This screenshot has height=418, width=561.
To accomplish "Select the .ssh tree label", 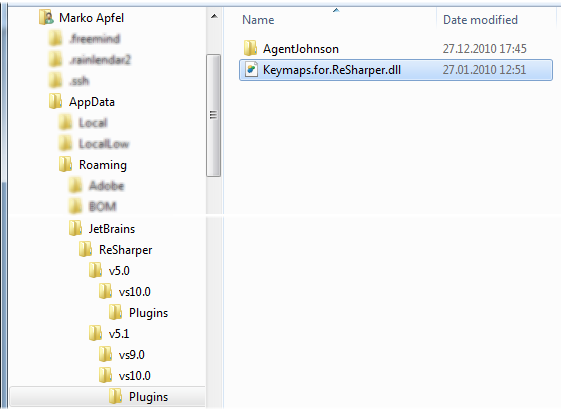I will (79, 81).
